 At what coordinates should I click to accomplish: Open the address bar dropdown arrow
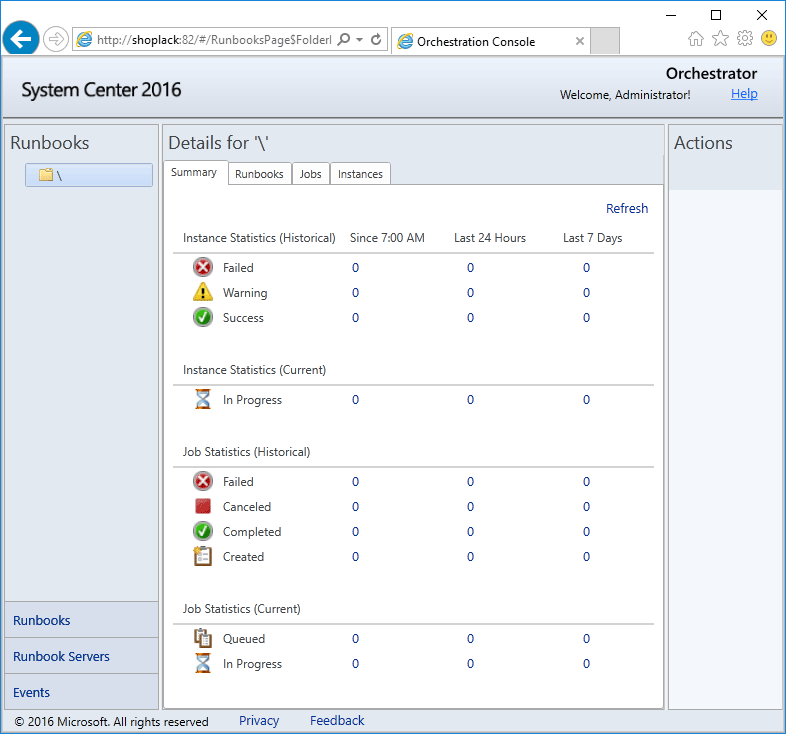tap(359, 40)
